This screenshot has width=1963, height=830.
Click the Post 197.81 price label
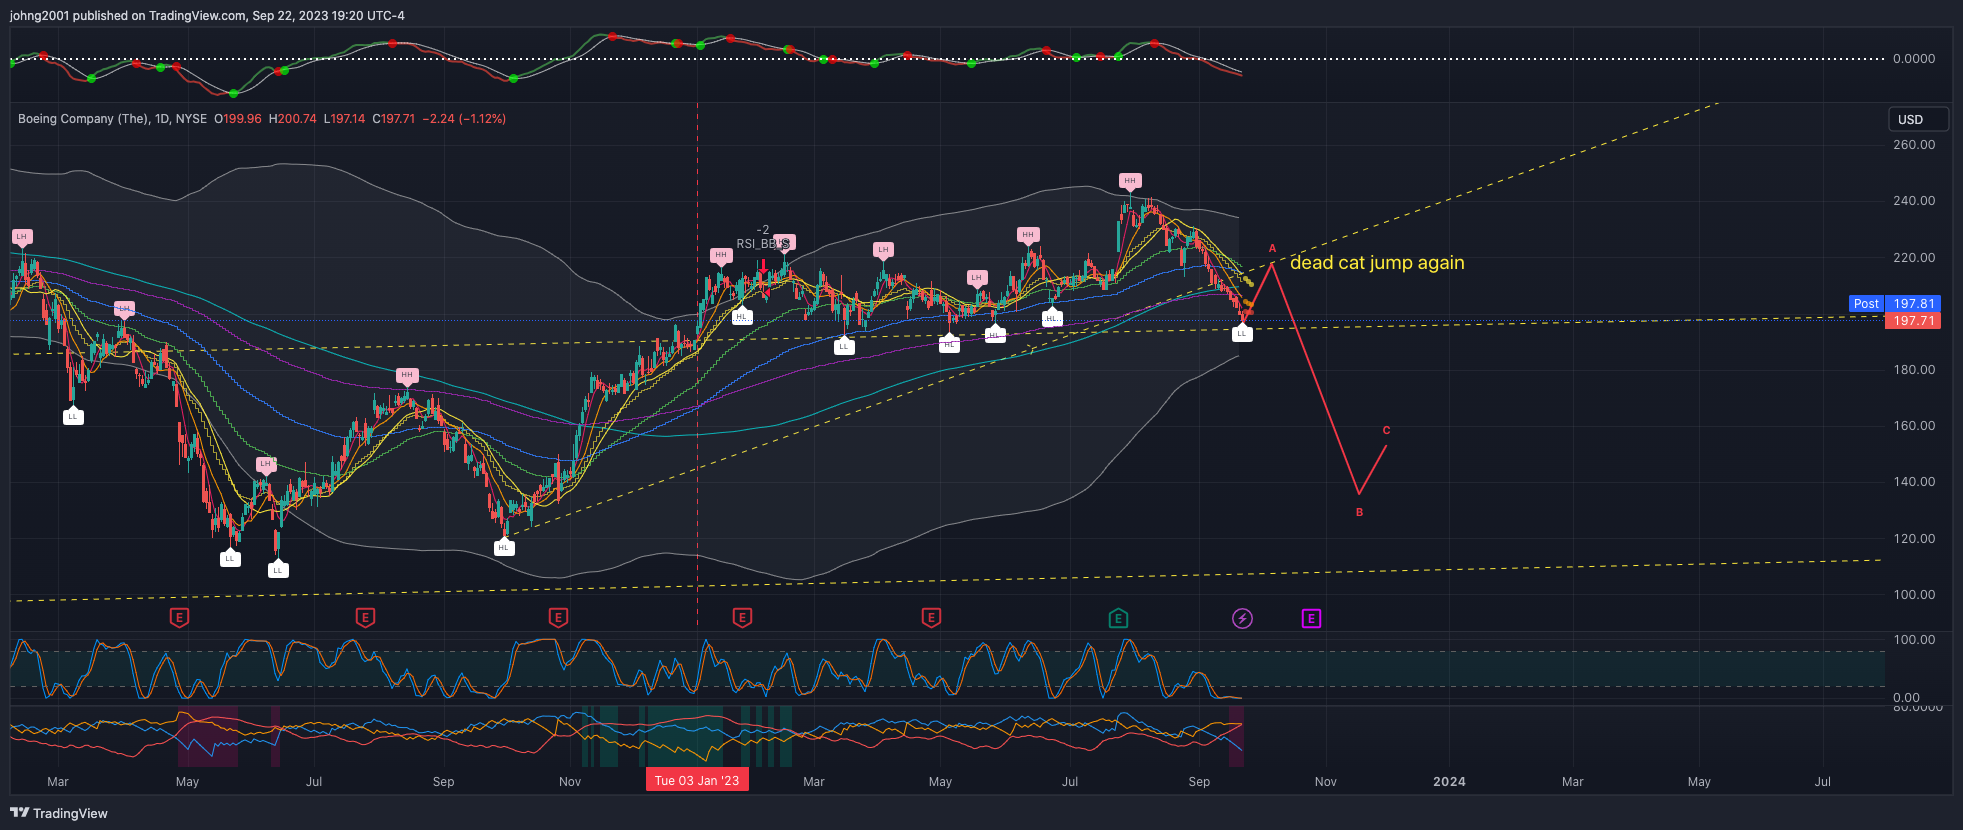click(1895, 303)
